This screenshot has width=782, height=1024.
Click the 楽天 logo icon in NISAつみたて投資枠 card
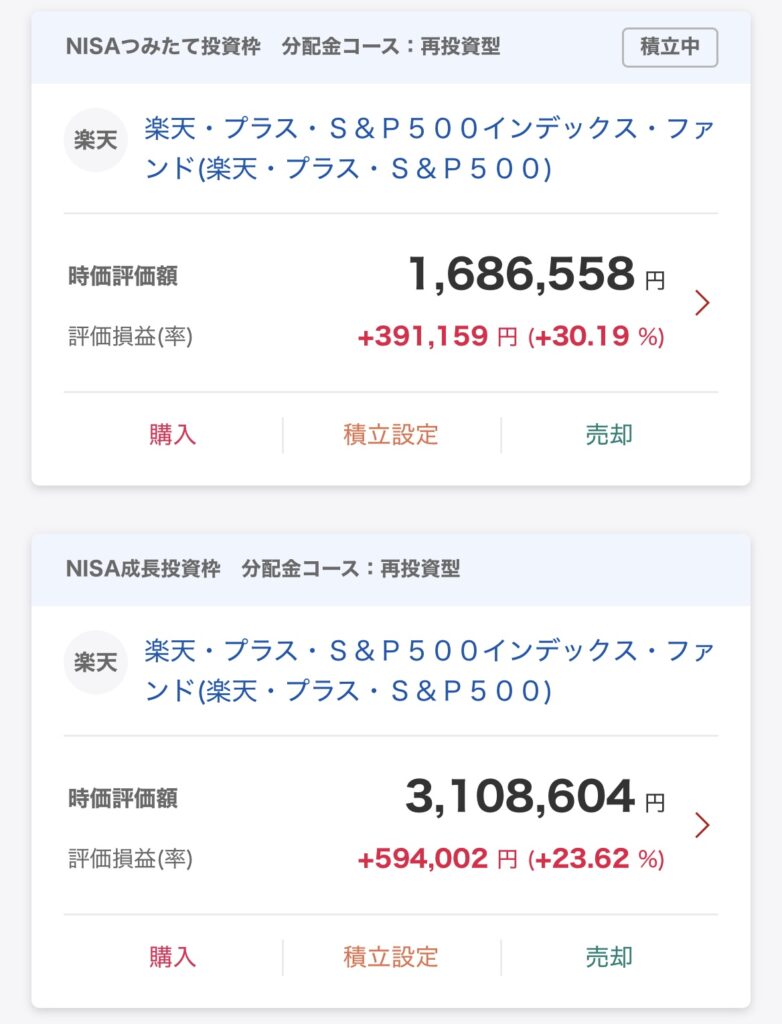(96, 140)
